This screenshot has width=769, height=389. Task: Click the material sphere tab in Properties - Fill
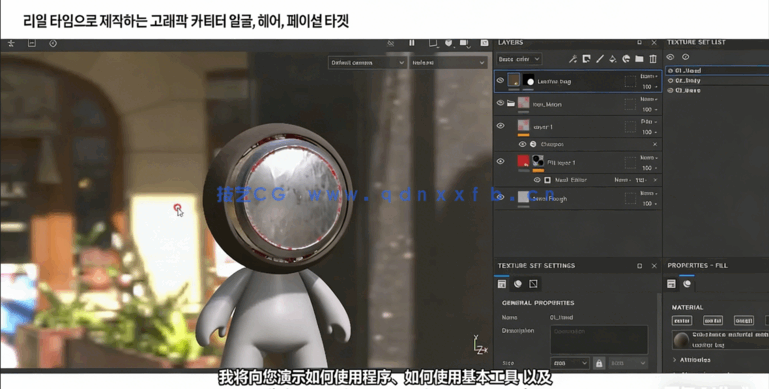[687, 284]
